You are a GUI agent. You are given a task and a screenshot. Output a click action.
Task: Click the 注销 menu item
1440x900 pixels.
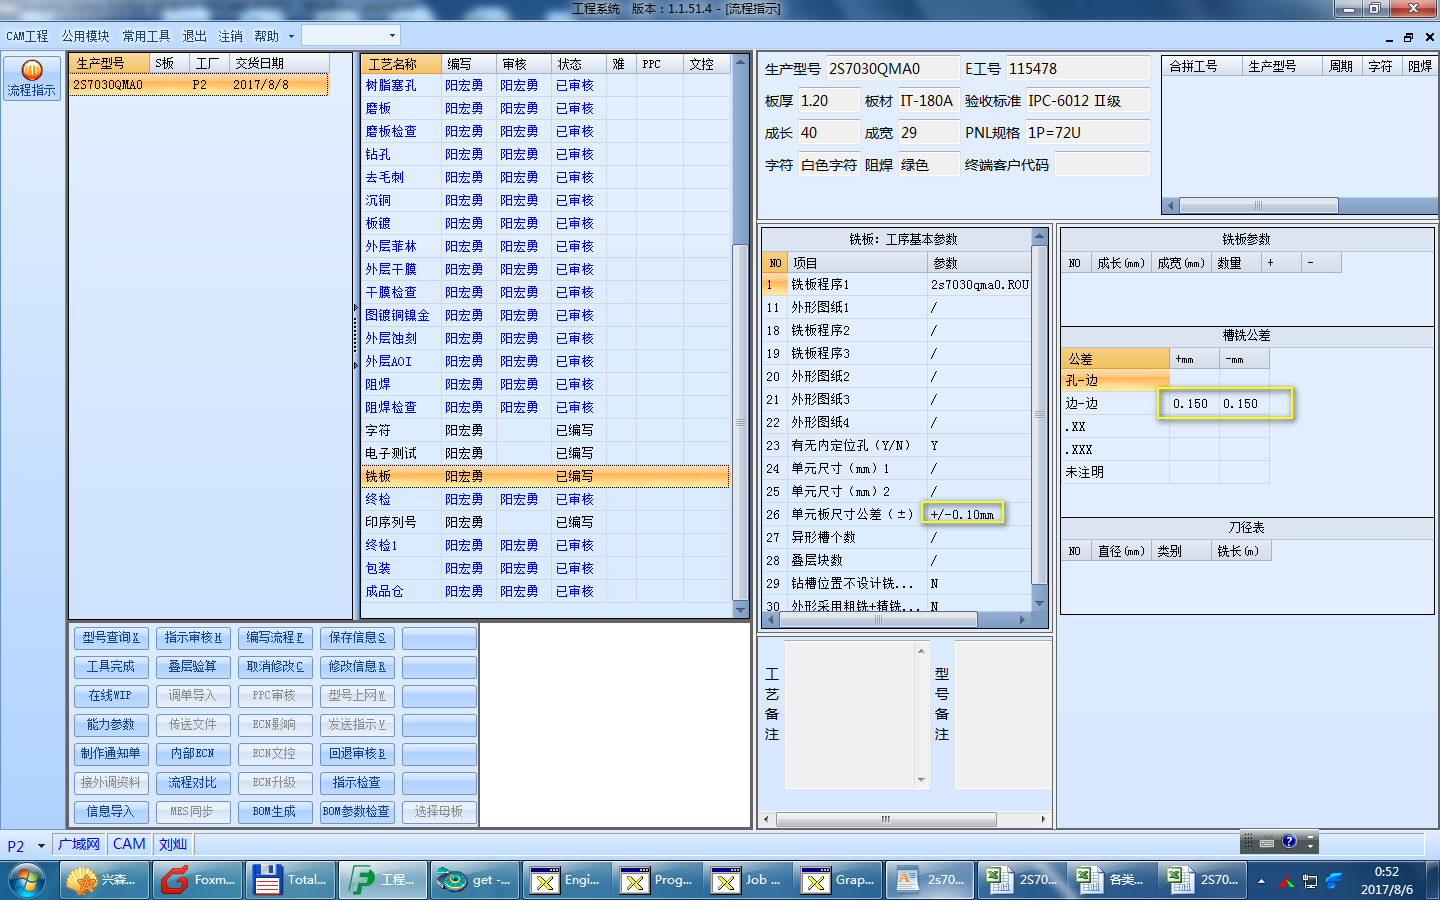click(x=230, y=36)
